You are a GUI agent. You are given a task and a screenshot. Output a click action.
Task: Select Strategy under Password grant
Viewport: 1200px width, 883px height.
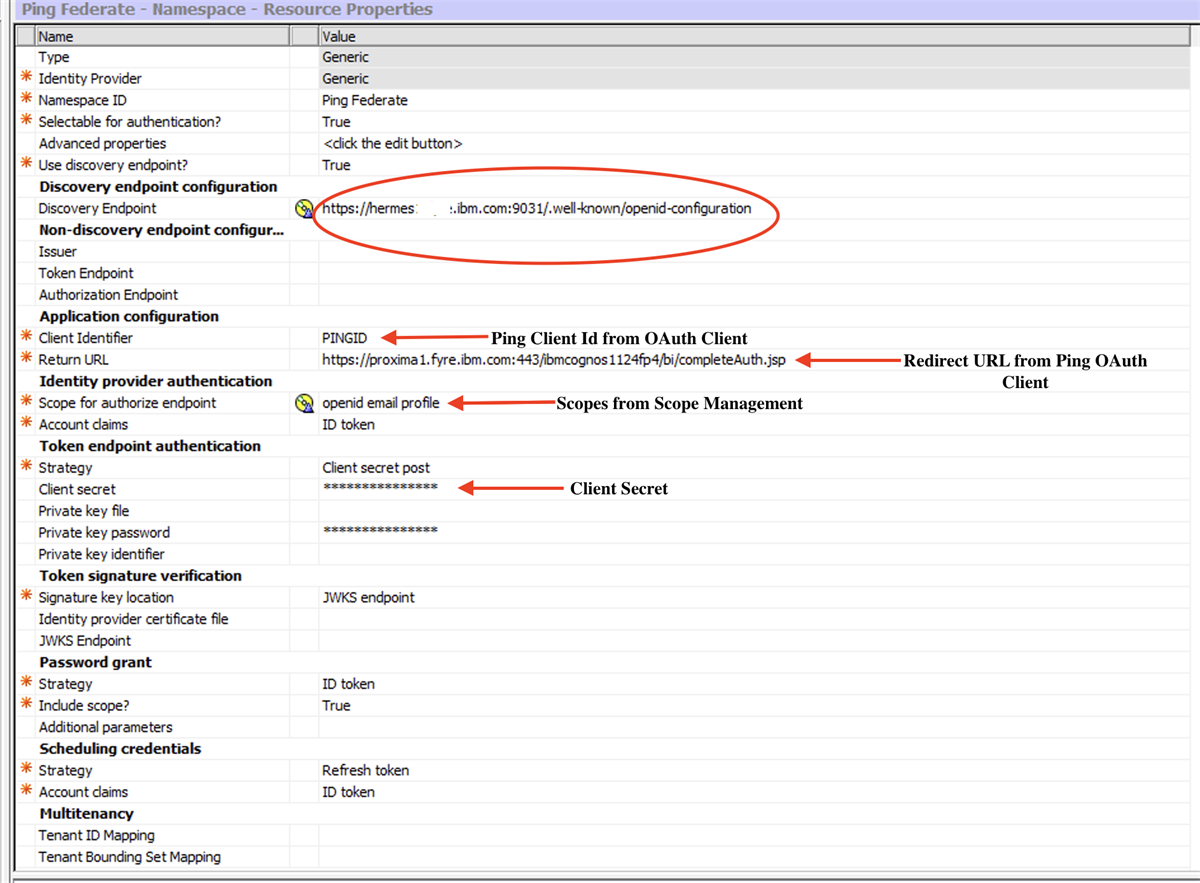pyautogui.click(x=65, y=684)
